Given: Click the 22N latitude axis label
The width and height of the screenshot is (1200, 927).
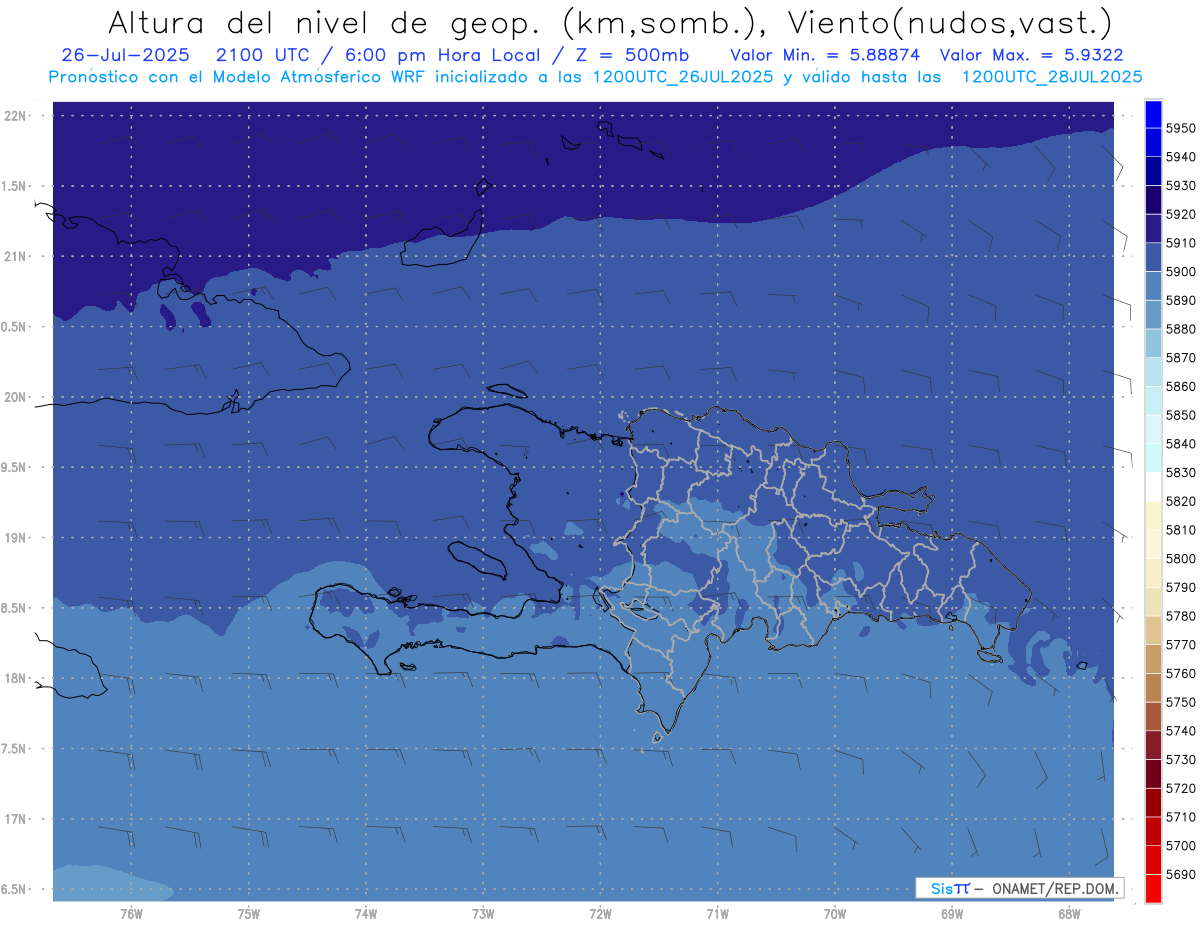Looking at the screenshot, I should click(x=17, y=115).
